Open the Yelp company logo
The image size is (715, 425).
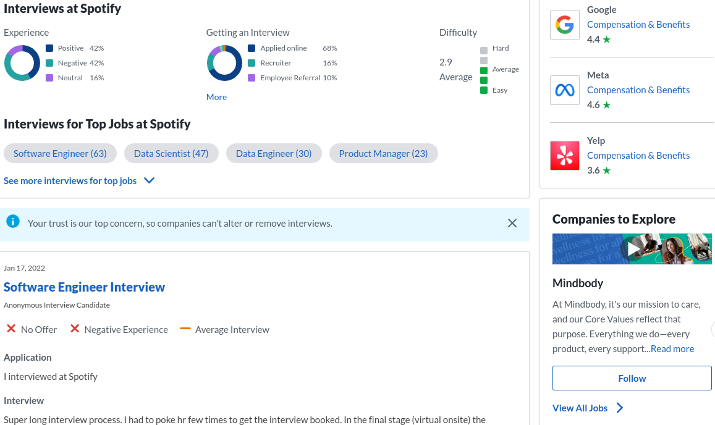click(x=565, y=155)
